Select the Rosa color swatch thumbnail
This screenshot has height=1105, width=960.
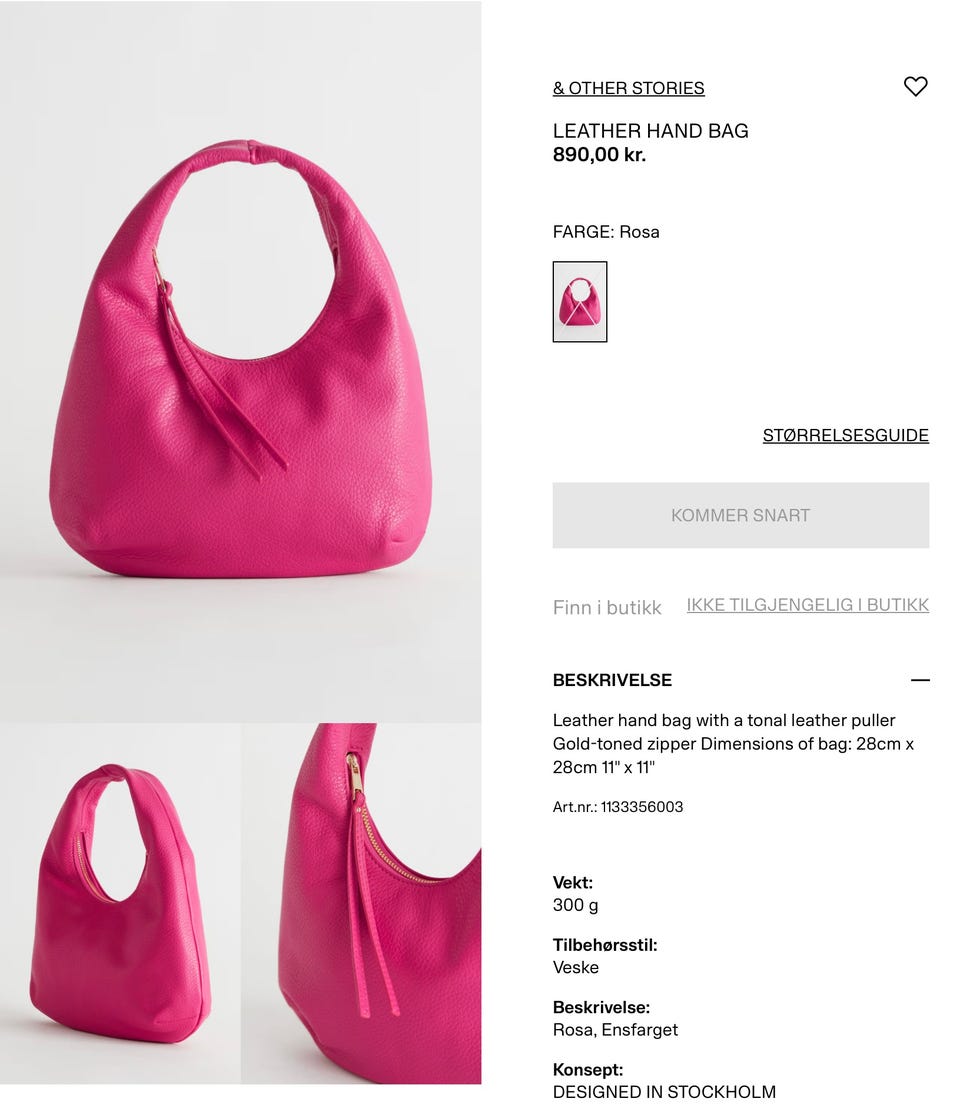tap(579, 302)
